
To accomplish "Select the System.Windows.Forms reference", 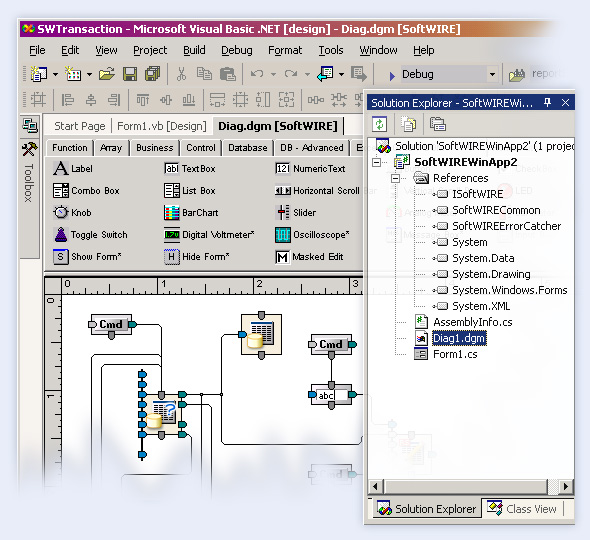I will point(509,290).
